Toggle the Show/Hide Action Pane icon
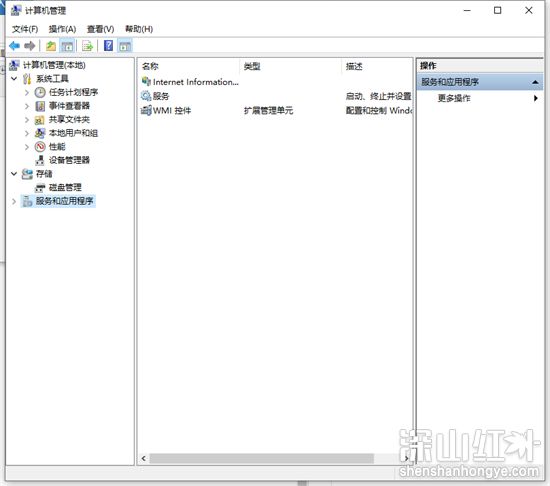 [125, 46]
